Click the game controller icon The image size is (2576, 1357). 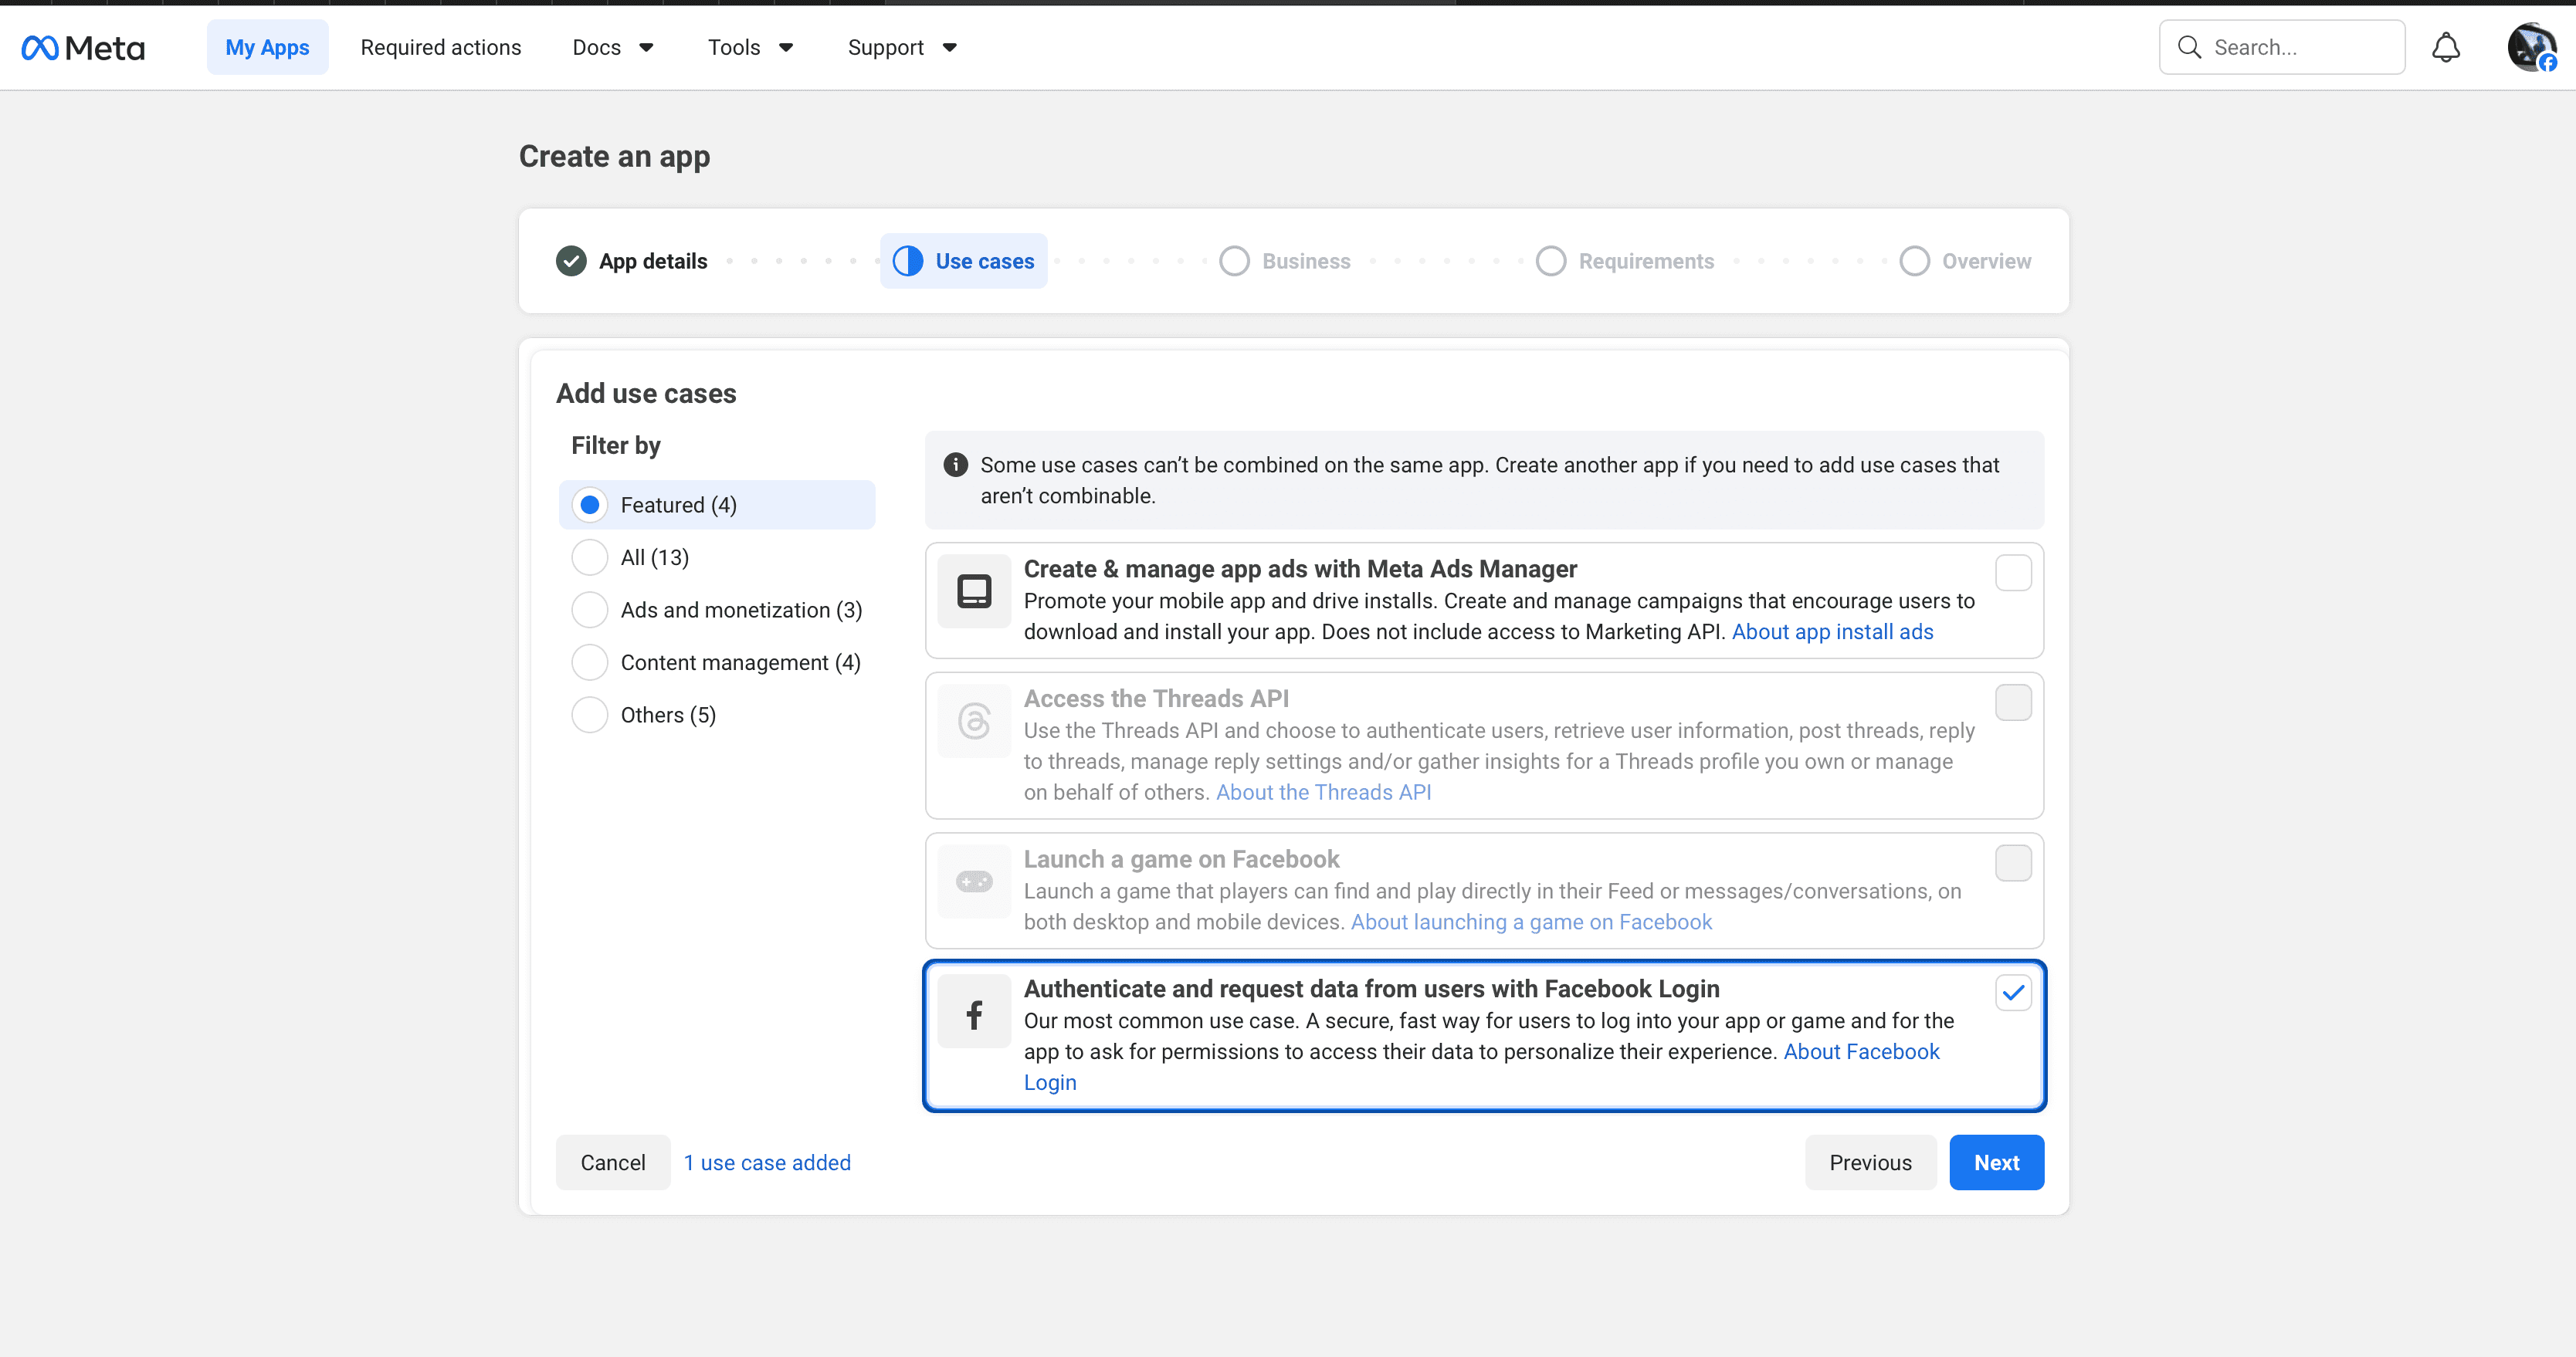[x=973, y=881]
